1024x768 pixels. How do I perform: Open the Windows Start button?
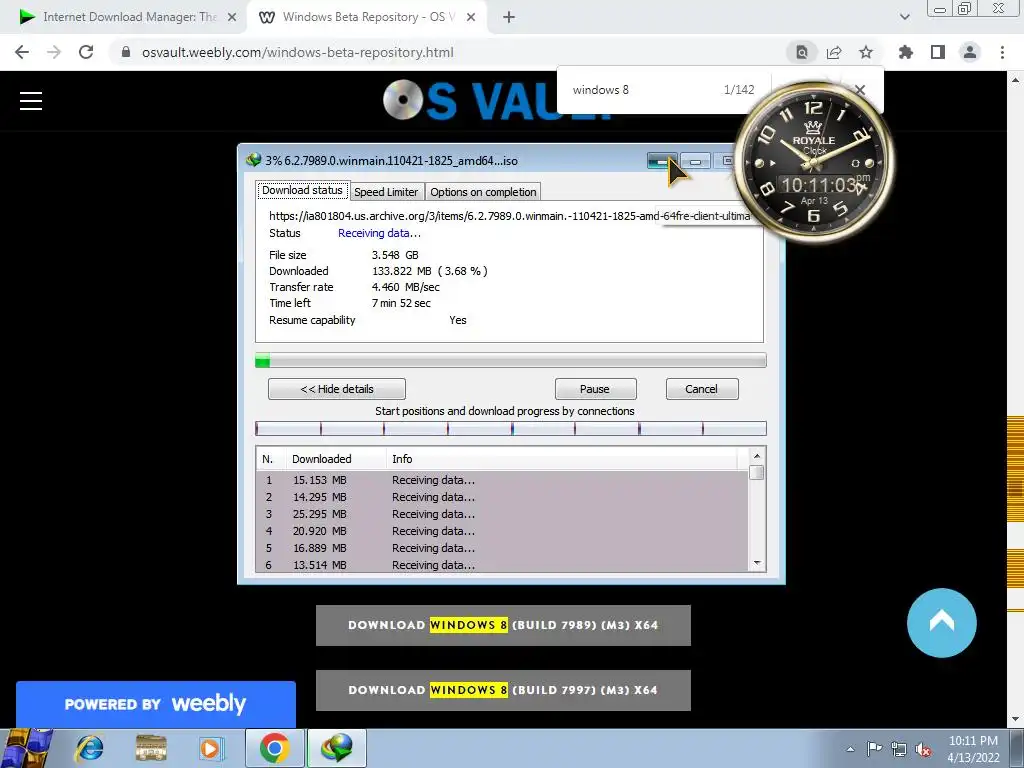(27, 748)
